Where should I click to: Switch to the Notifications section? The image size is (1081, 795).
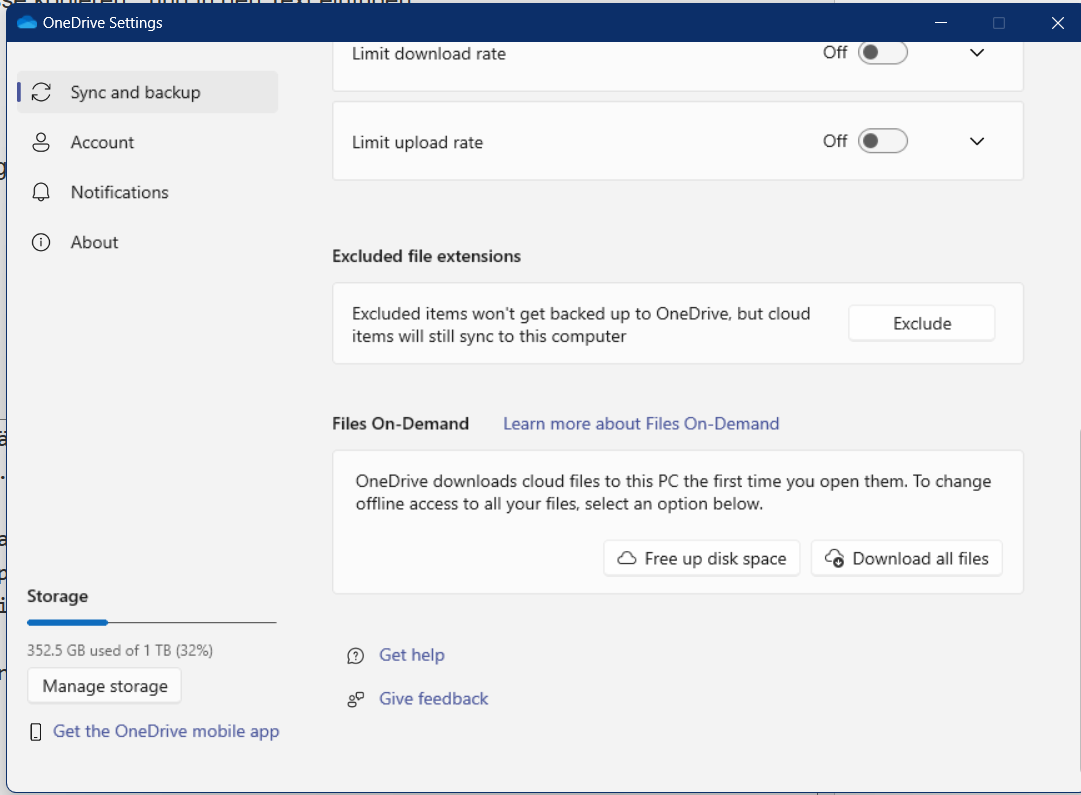(x=119, y=192)
